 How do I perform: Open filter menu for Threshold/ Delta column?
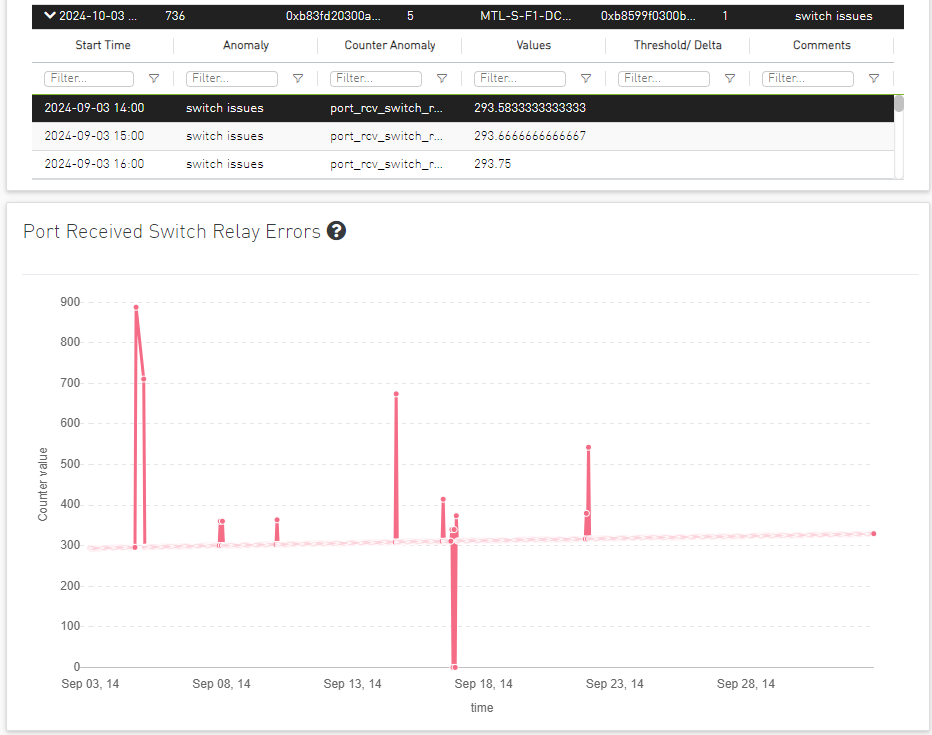click(x=730, y=79)
